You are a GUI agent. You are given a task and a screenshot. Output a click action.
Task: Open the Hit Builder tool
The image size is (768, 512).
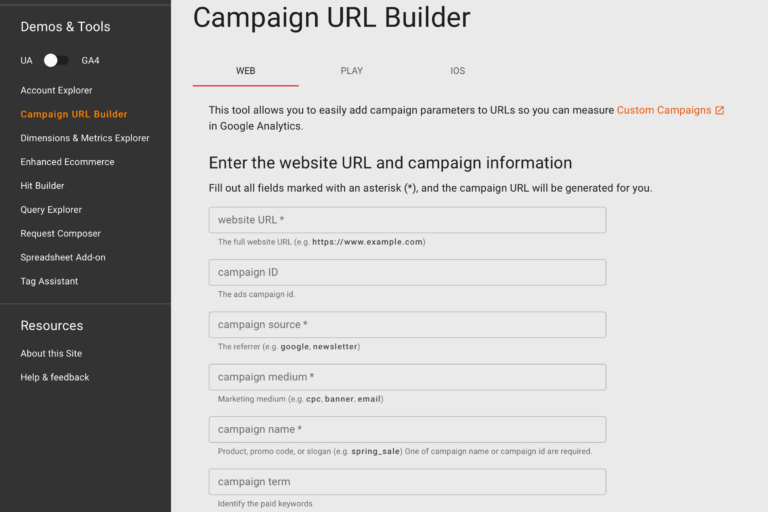(x=42, y=186)
